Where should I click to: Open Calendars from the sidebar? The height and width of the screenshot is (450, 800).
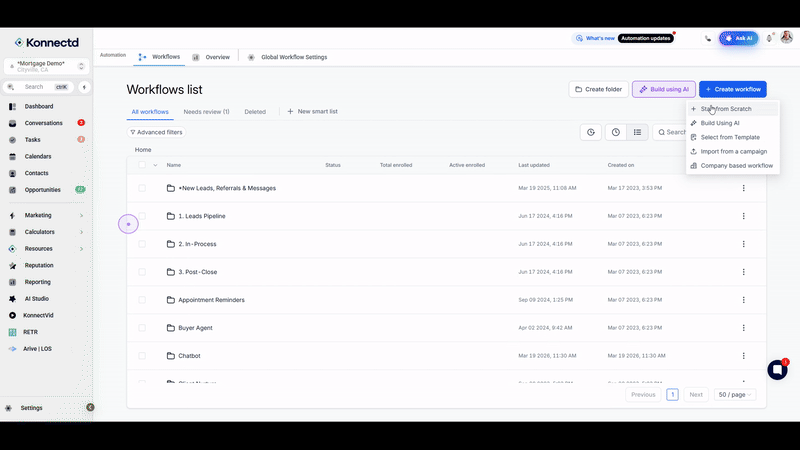[38, 157]
